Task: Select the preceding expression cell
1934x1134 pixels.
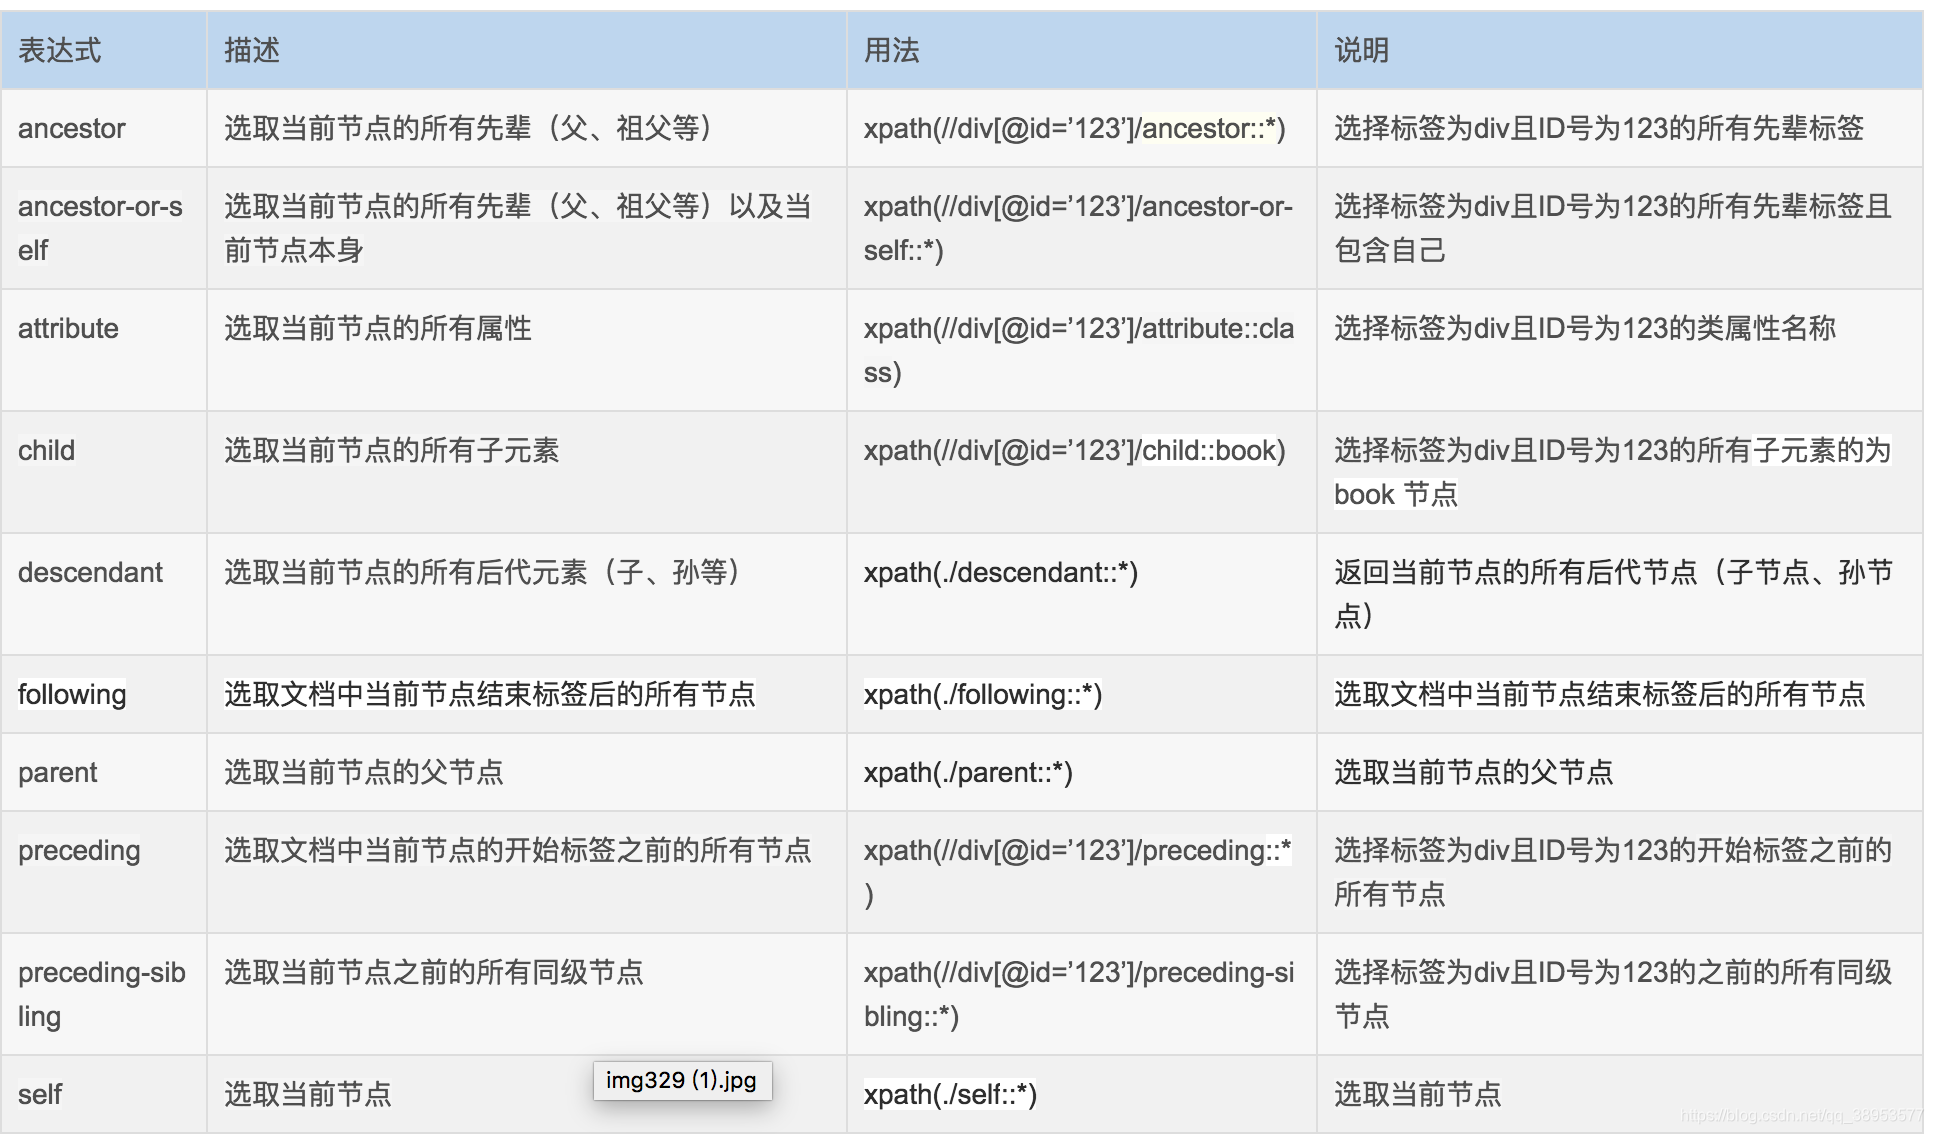Action: pyautogui.click(x=79, y=850)
